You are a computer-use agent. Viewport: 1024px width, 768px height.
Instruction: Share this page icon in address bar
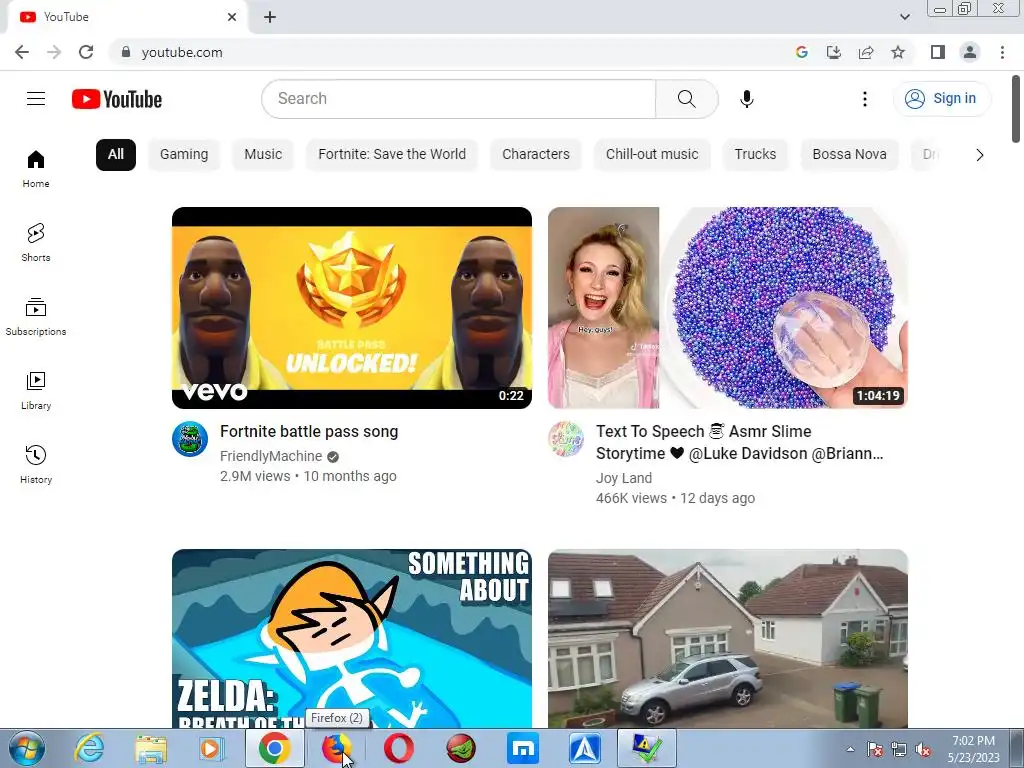866,52
